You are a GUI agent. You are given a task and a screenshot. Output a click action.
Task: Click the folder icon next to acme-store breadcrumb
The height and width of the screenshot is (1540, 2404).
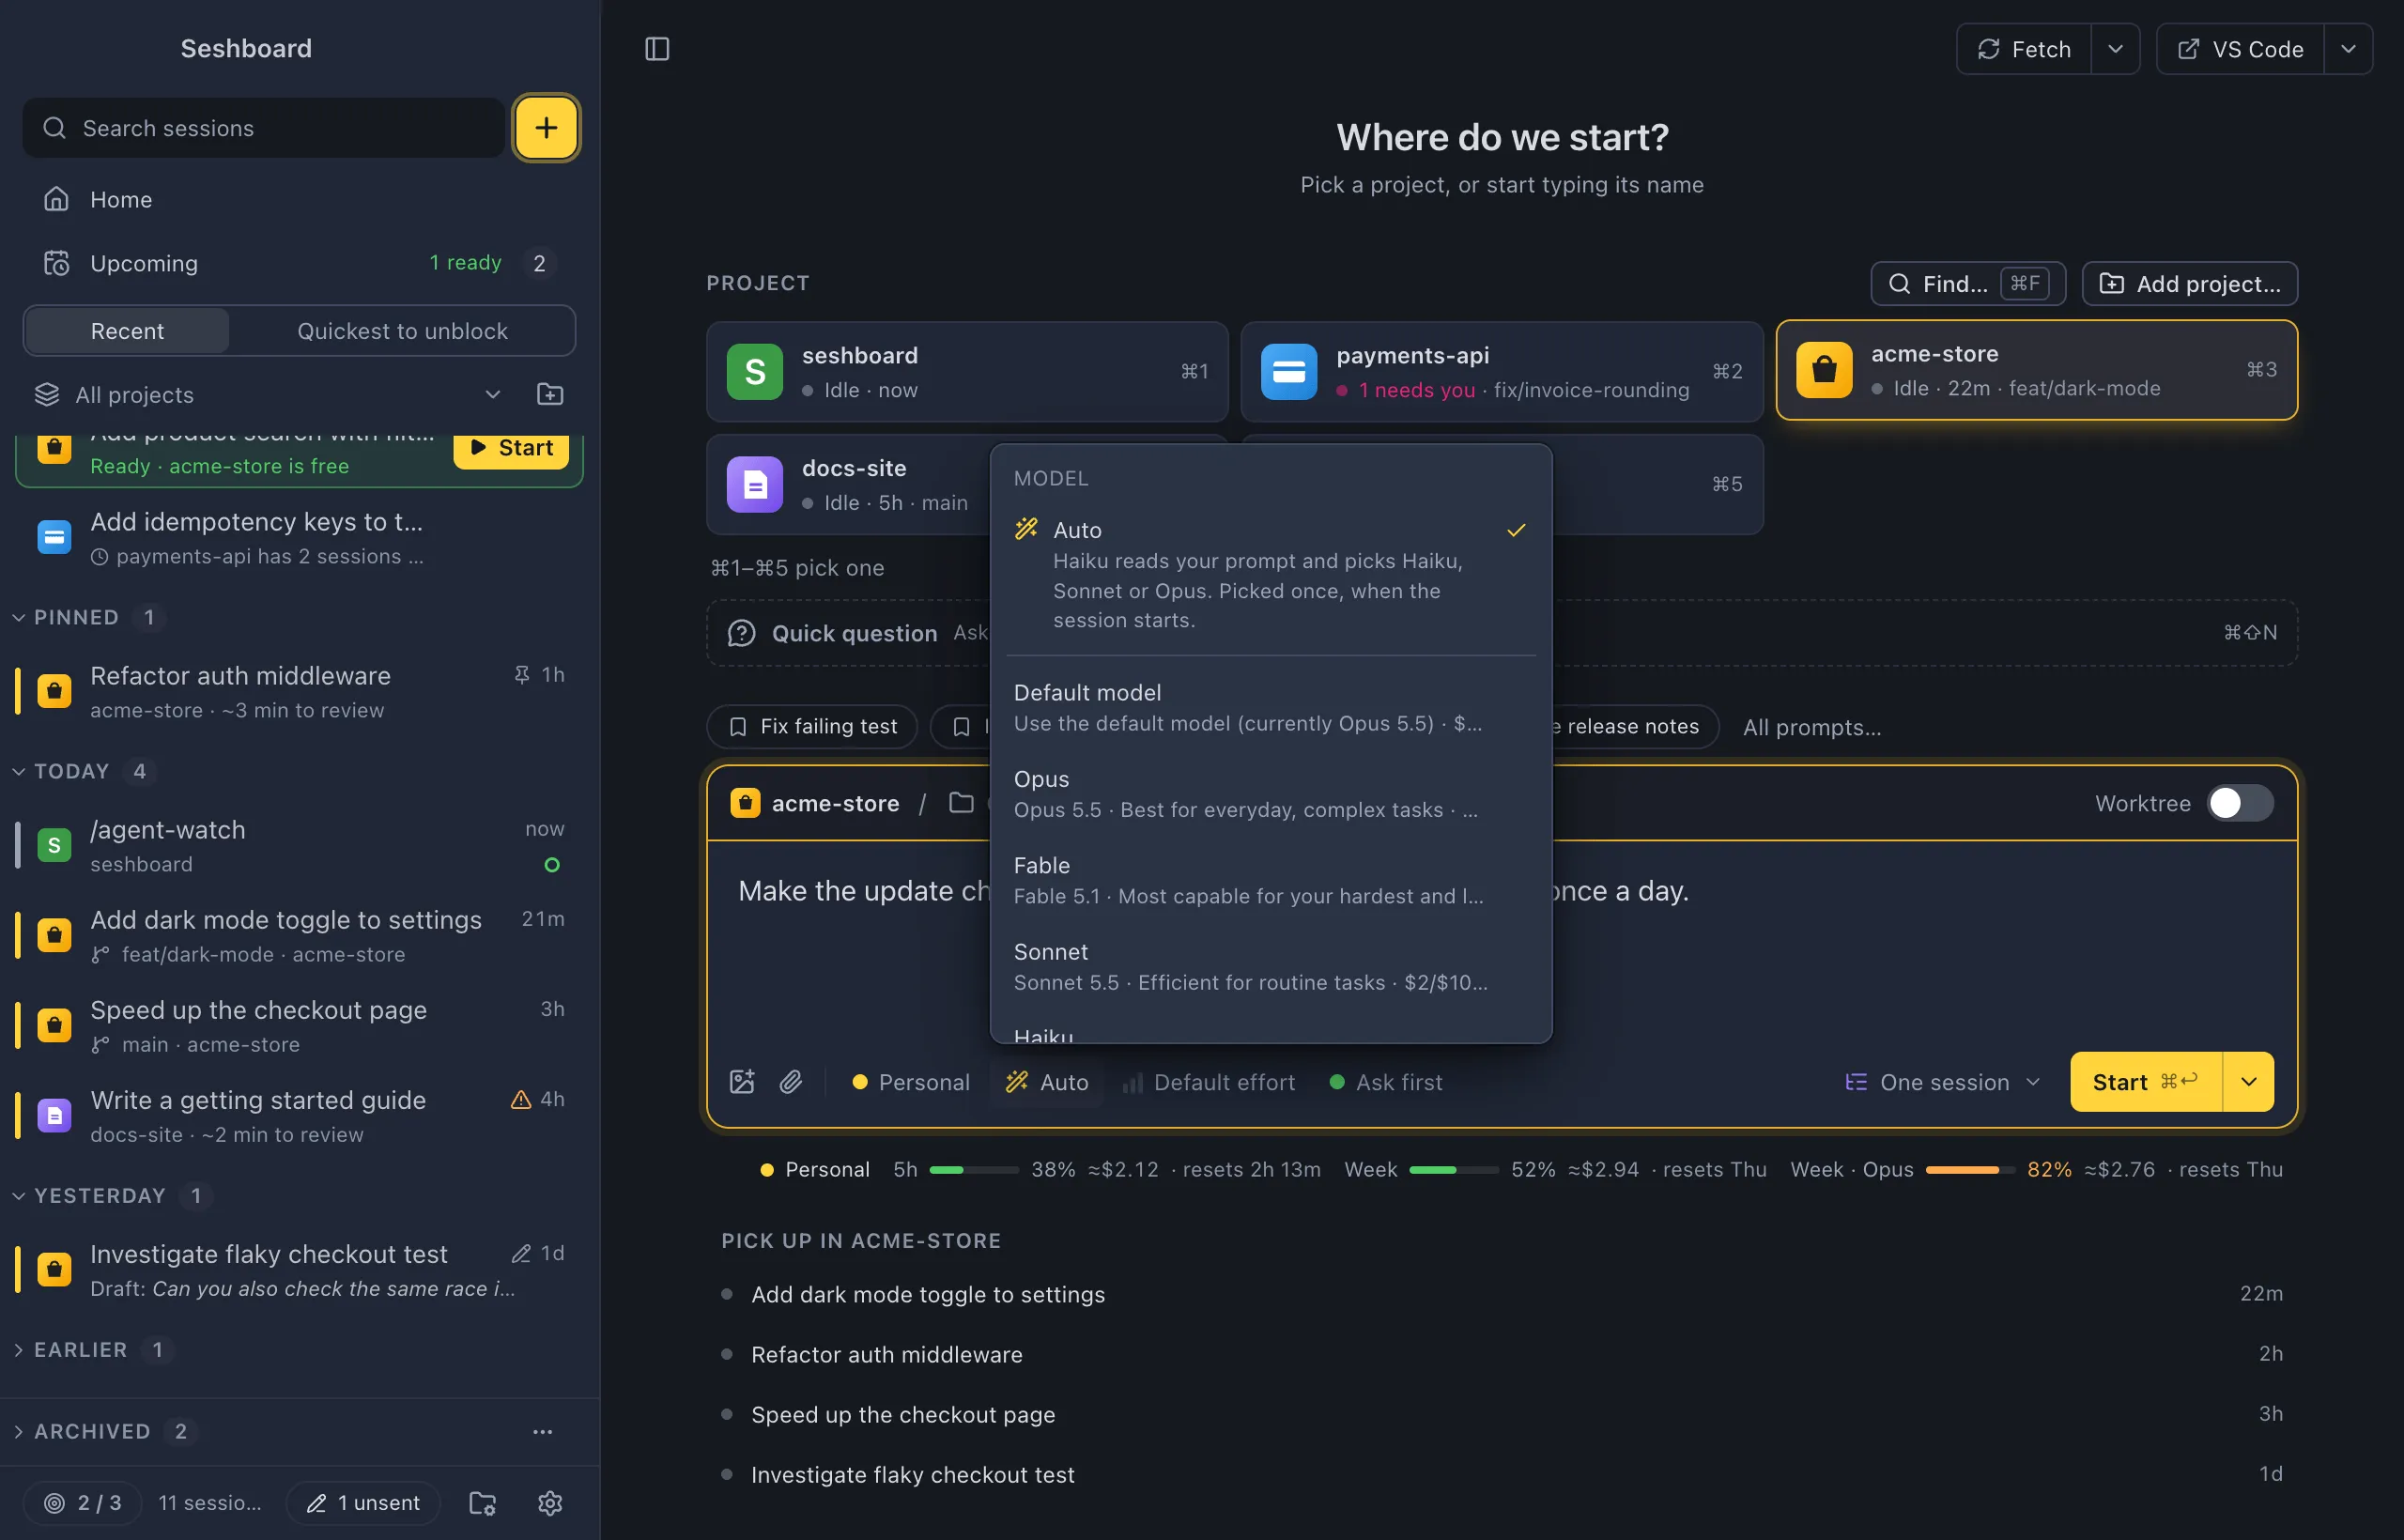[961, 802]
